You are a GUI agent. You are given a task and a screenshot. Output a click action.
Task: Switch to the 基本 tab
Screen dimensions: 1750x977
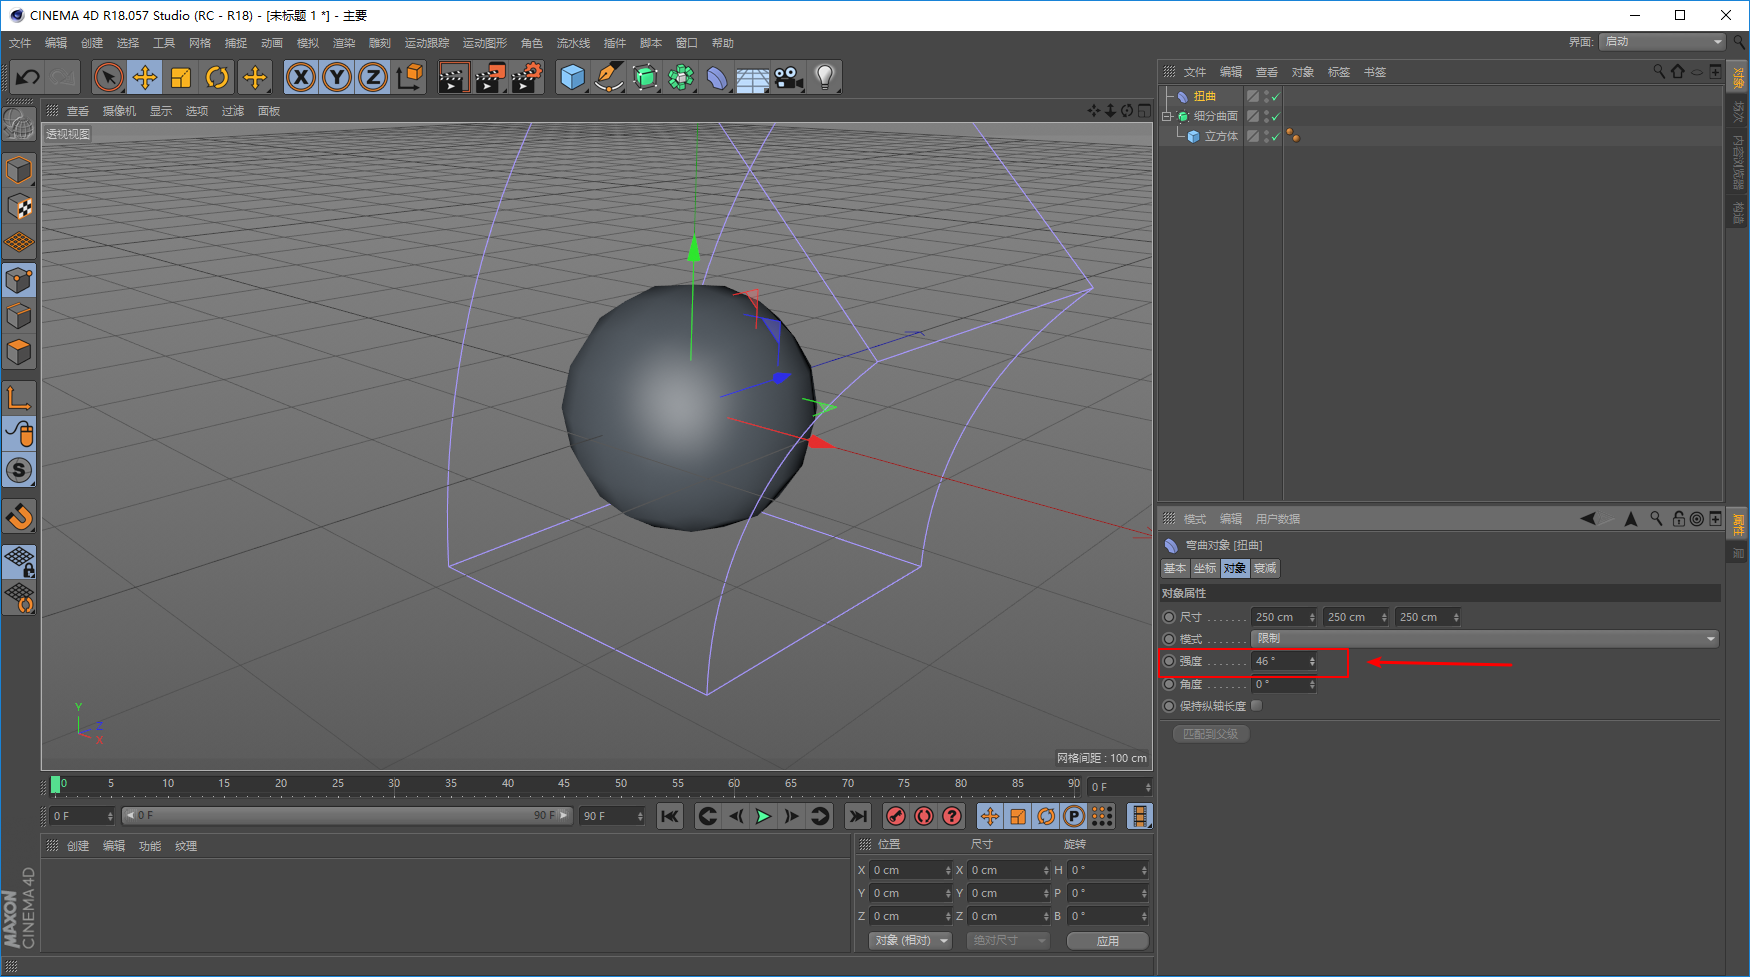(1175, 568)
